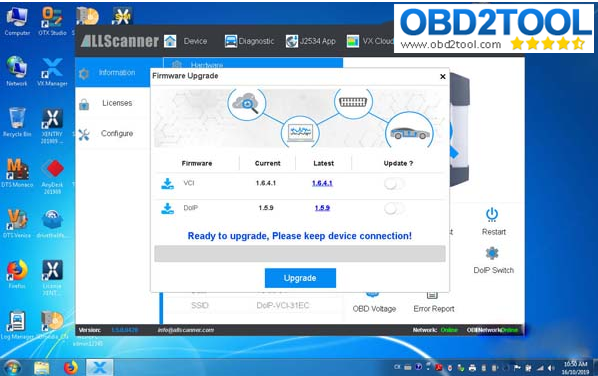The image size is (598, 376).
Task: Click the Configure wrench icon
Action: coord(84,134)
